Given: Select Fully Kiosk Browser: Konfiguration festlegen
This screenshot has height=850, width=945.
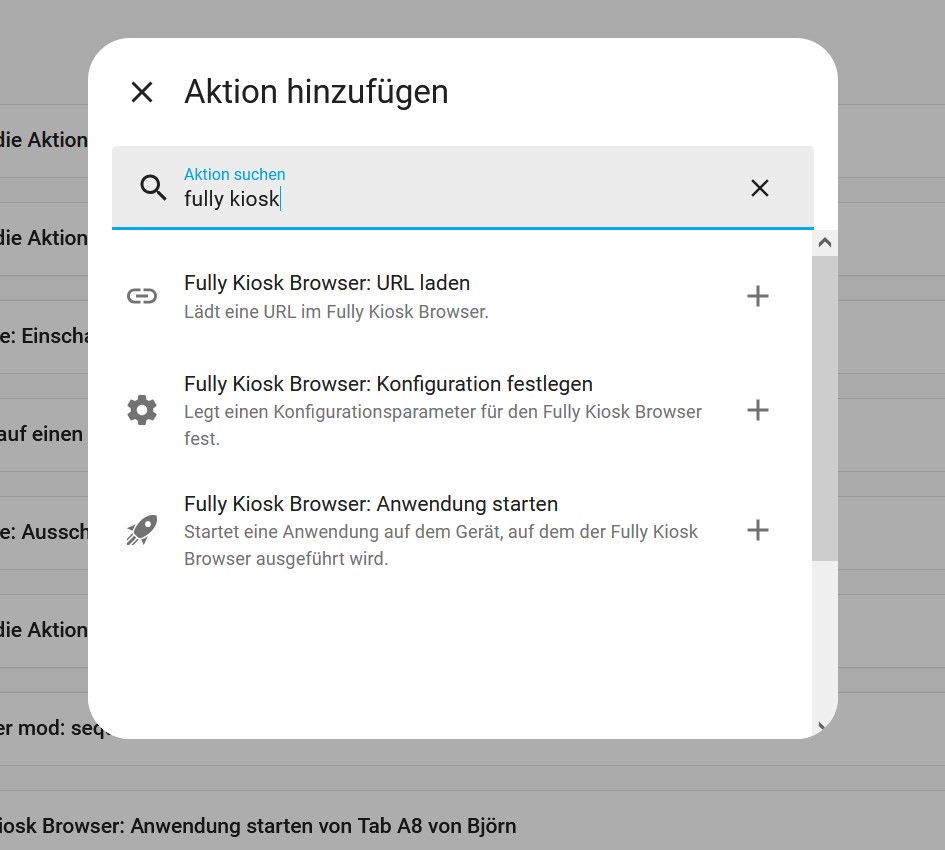Looking at the screenshot, I should click(388, 384).
